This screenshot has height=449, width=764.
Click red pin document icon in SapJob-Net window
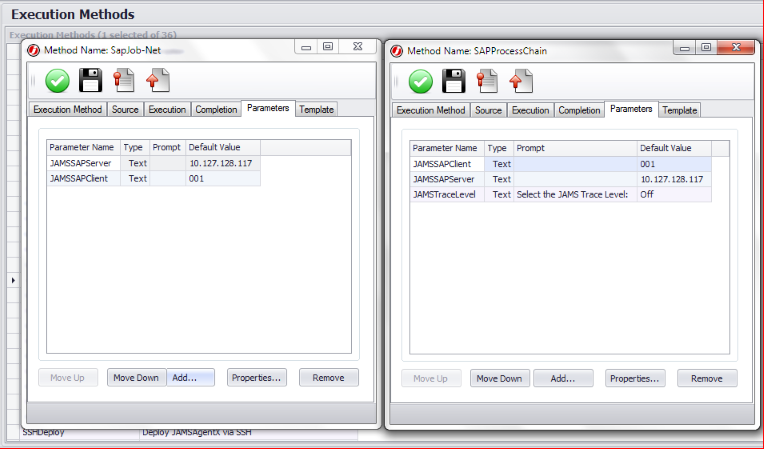123,80
